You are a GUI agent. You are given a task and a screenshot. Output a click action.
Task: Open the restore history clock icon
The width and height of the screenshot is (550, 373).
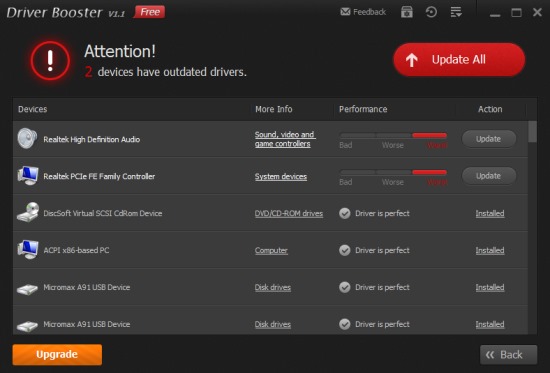click(431, 12)
